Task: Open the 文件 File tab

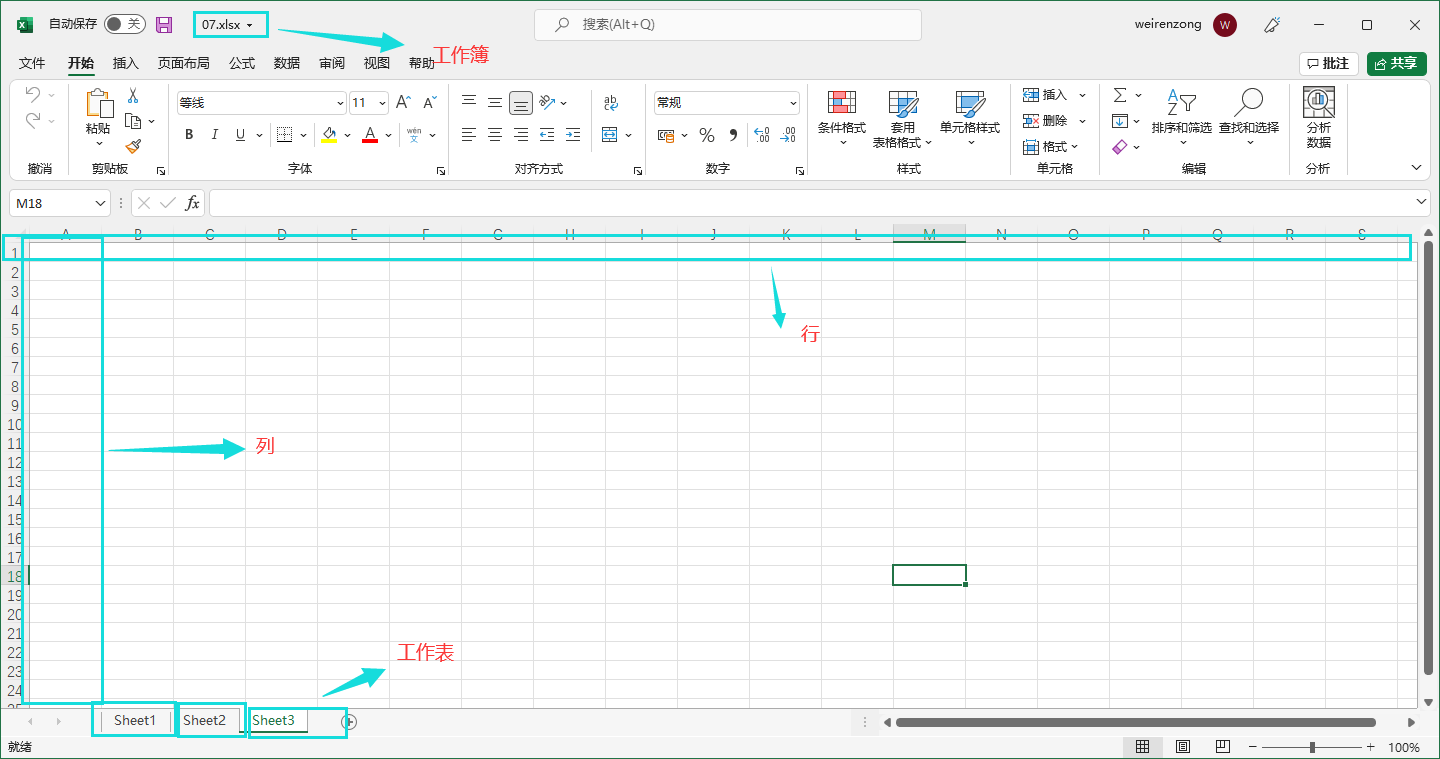Action: [x=32, y=63]
